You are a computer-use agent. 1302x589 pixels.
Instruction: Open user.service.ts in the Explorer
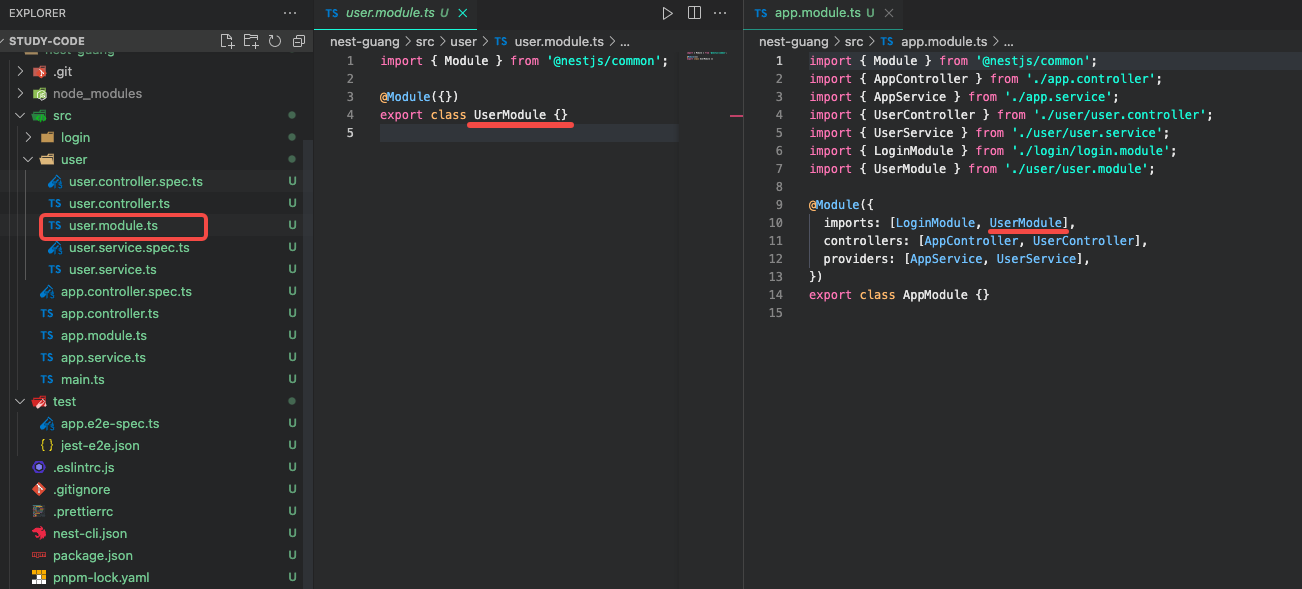point(156,270)
